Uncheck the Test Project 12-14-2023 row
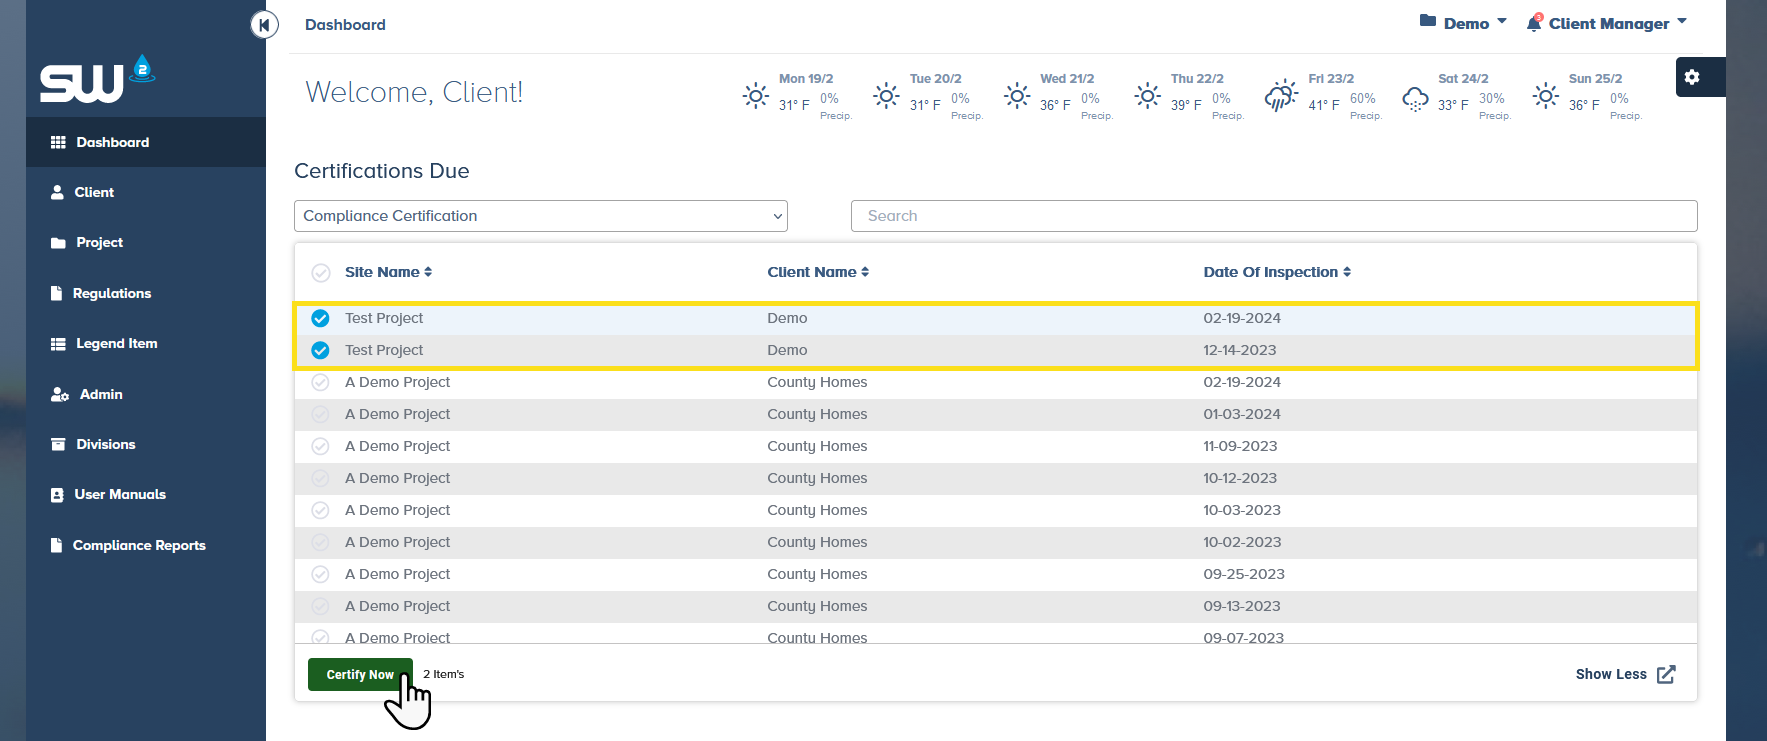1767x741 pixels. tap(320, 350)
